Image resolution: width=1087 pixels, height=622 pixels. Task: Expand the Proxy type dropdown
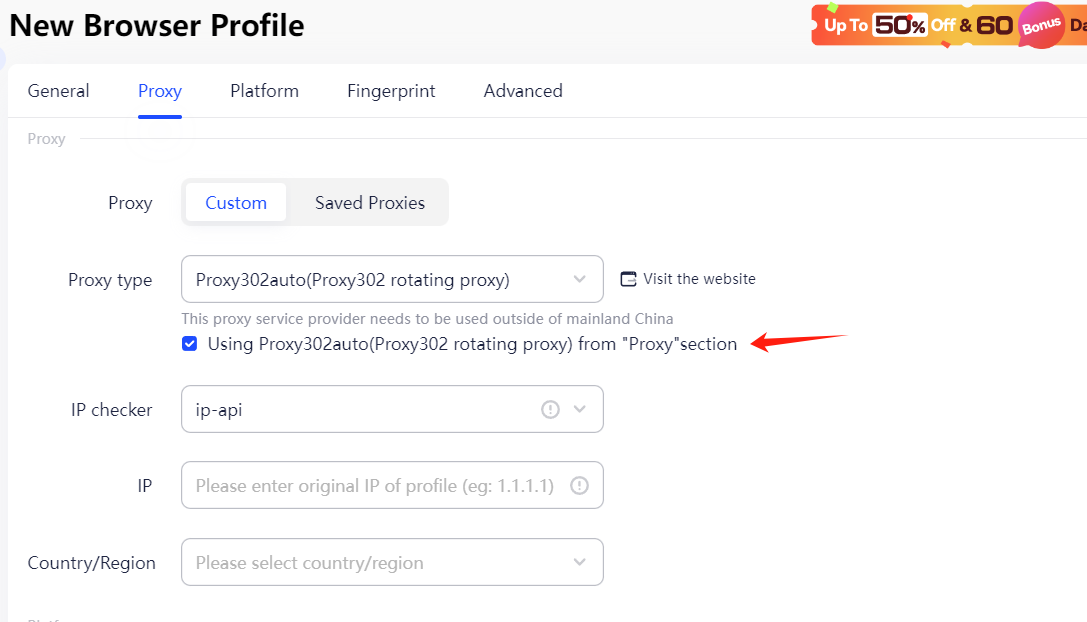pyautogui.click(x=580, y=279)
